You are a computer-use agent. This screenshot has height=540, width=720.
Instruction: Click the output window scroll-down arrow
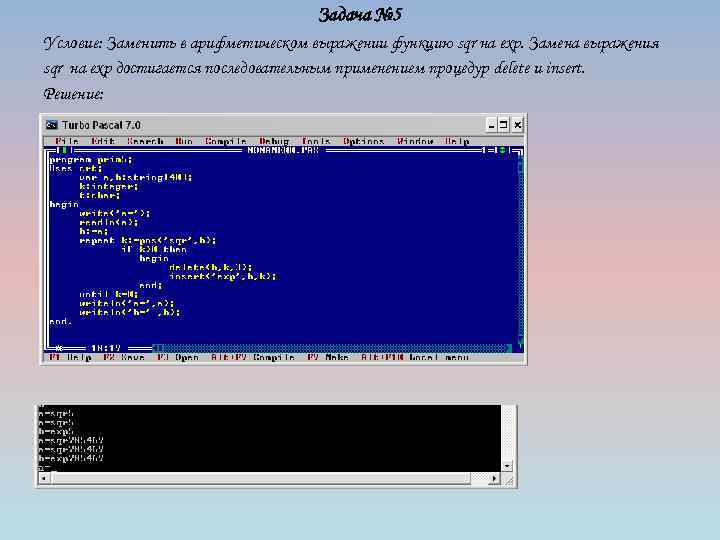coord(507,467)
